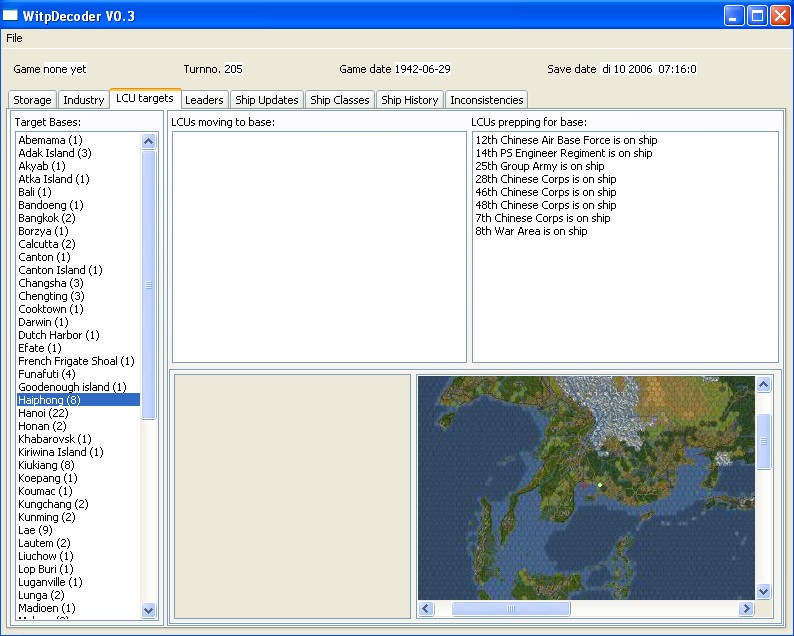Open the Ship Updates tab

tap(266, 100)
